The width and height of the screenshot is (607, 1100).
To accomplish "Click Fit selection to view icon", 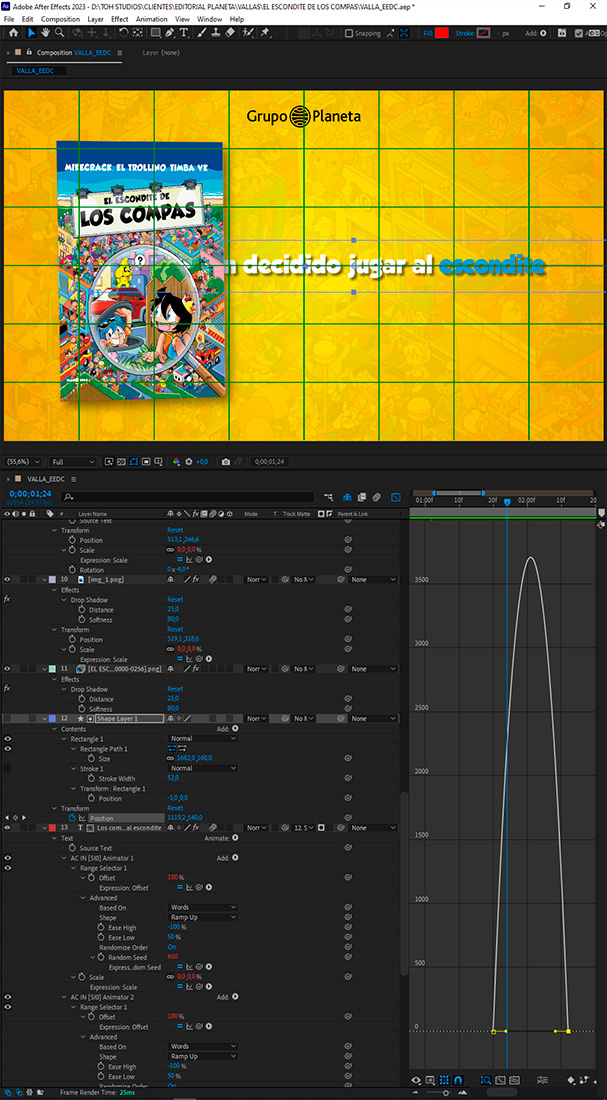I will pos(500,1080).
